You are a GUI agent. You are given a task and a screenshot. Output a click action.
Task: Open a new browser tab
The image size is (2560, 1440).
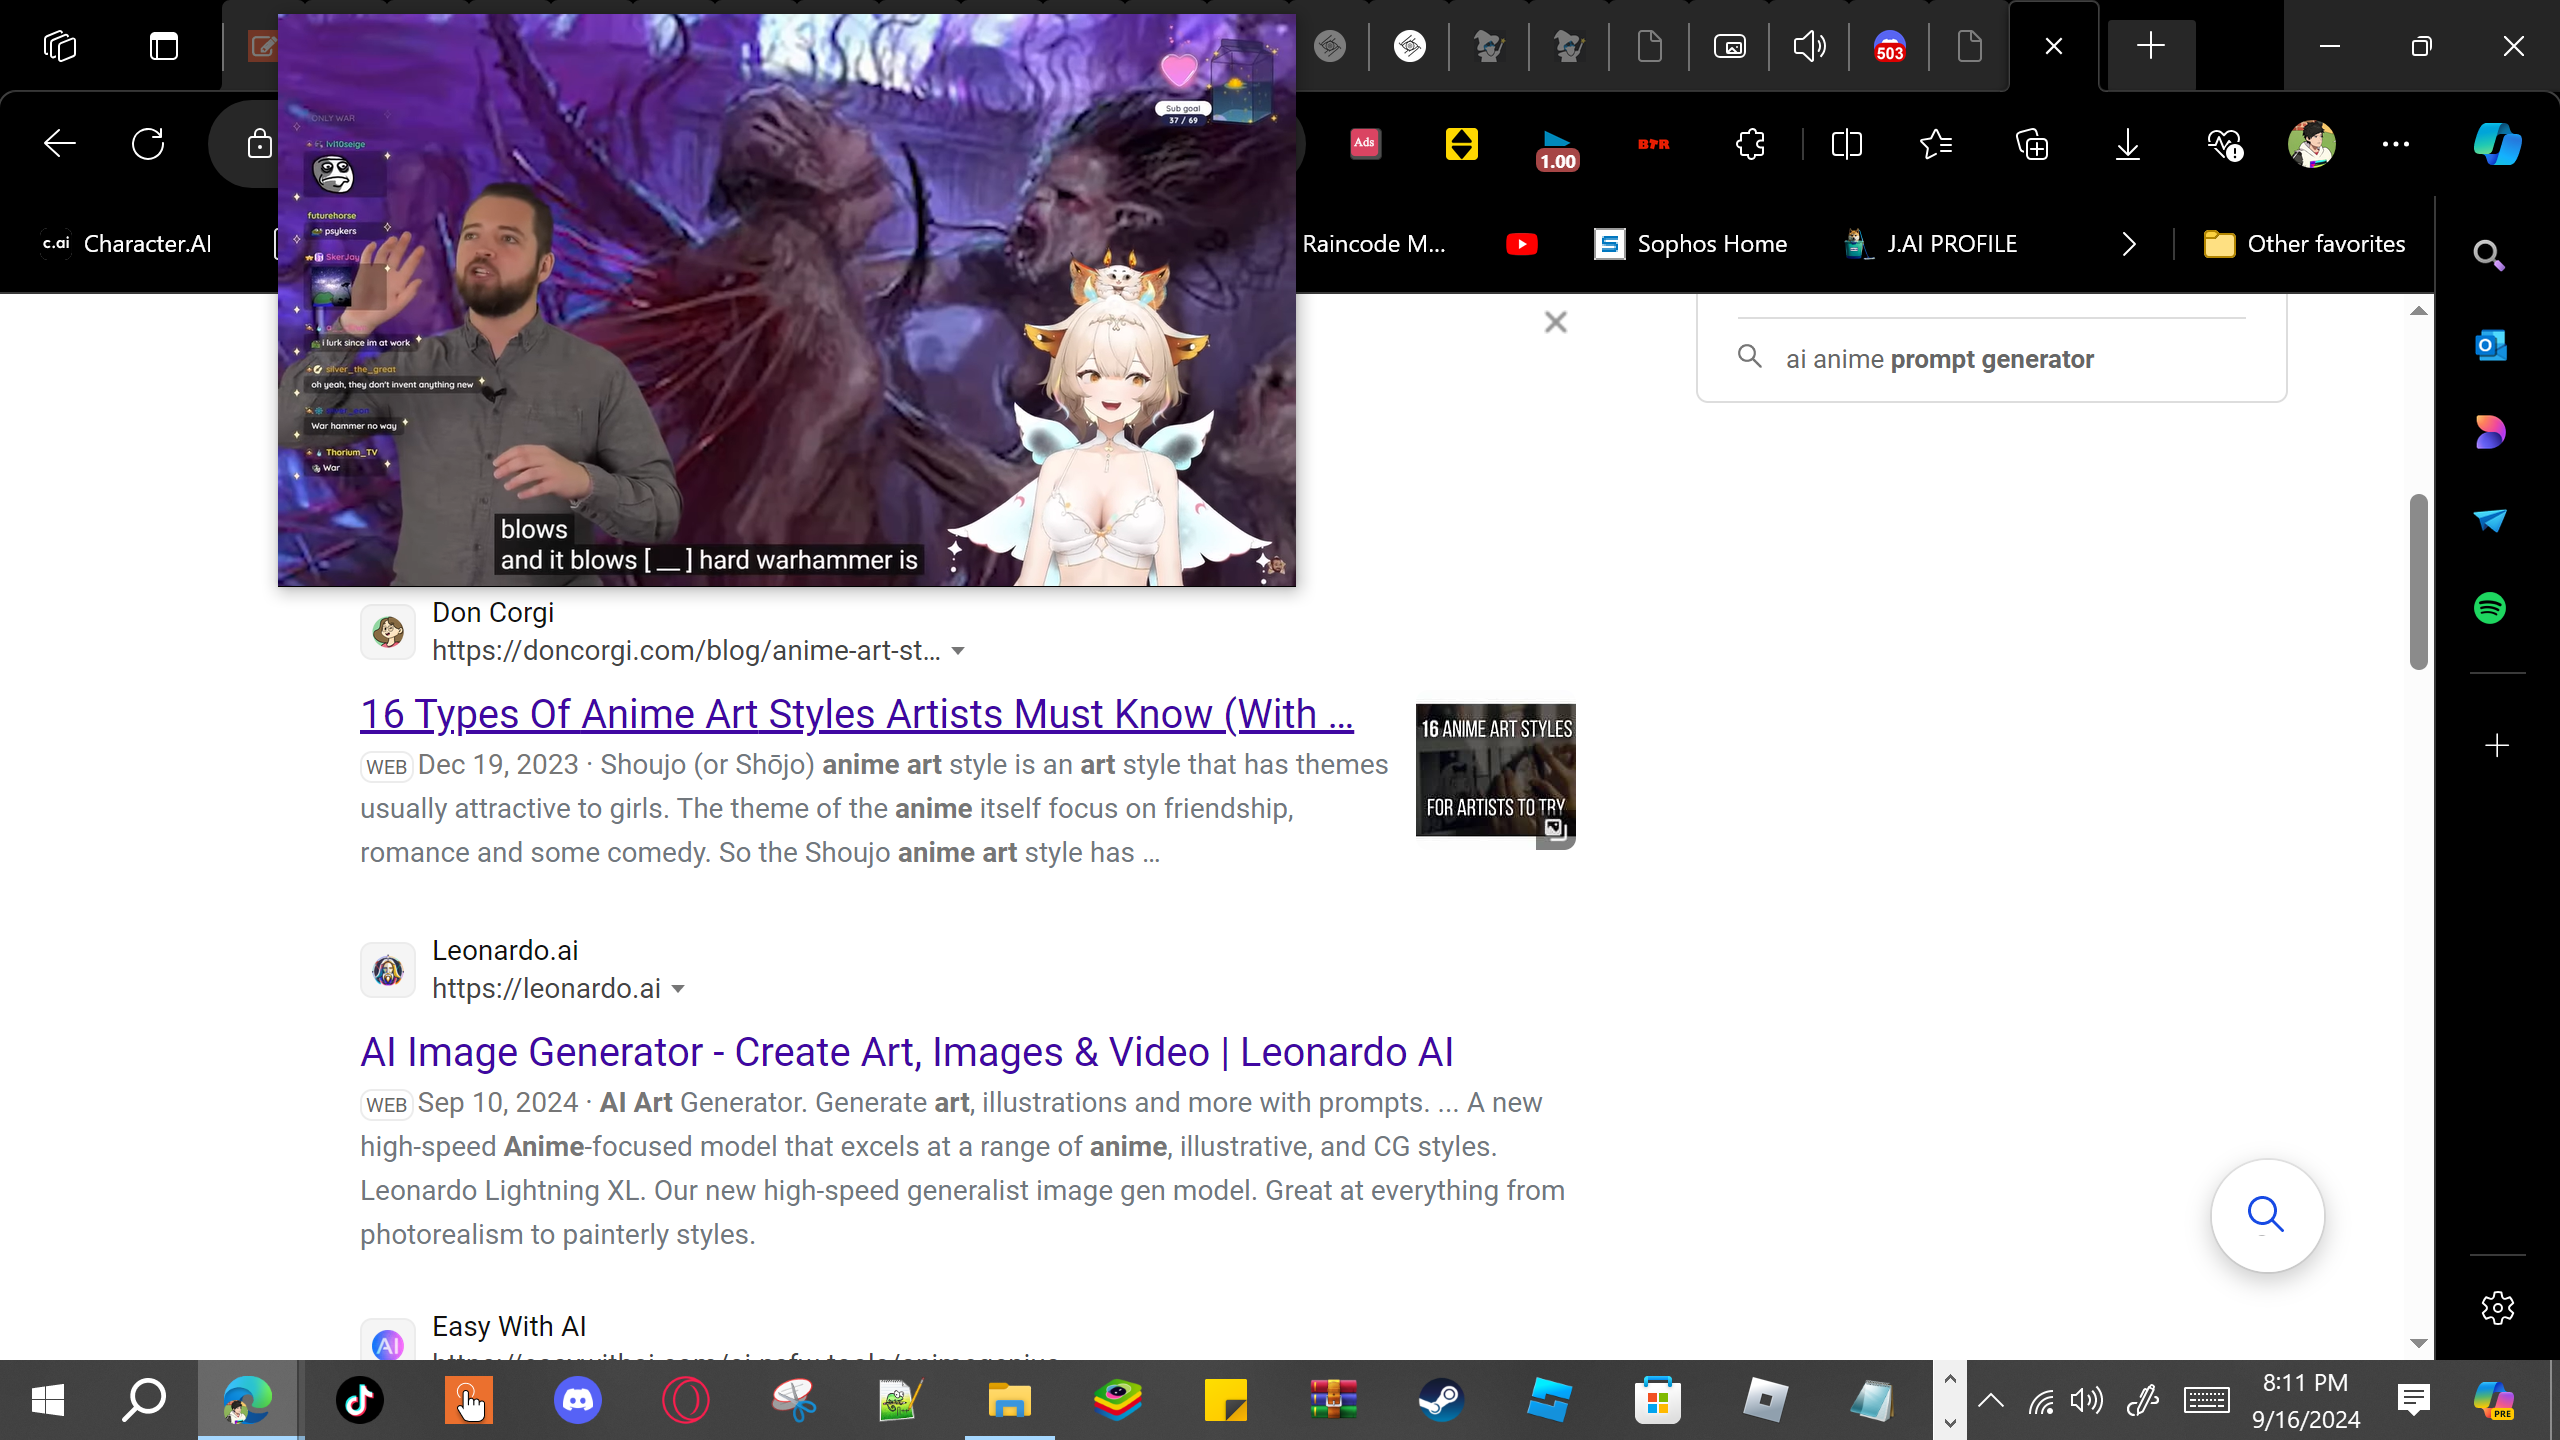2151,46
